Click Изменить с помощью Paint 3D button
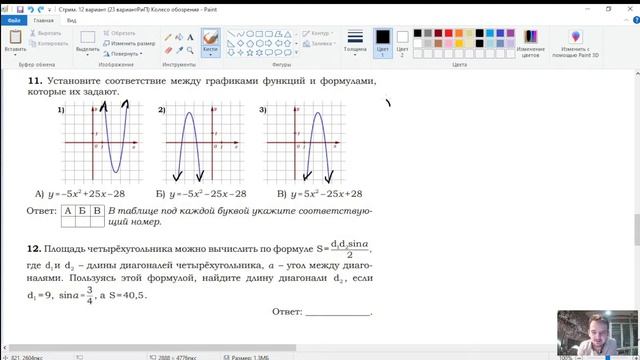Viewport: 640px width, 360px height. [576, 43]
